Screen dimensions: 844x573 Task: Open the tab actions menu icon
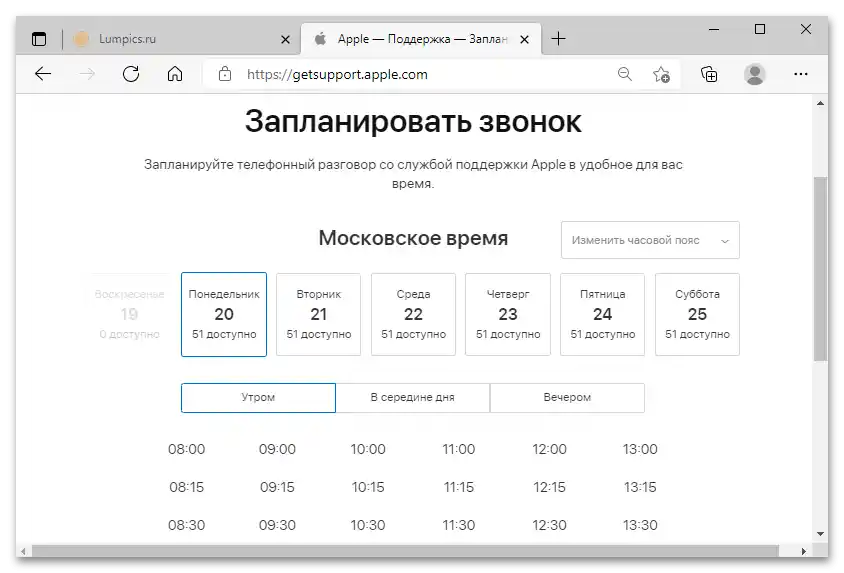pos(39,39)
